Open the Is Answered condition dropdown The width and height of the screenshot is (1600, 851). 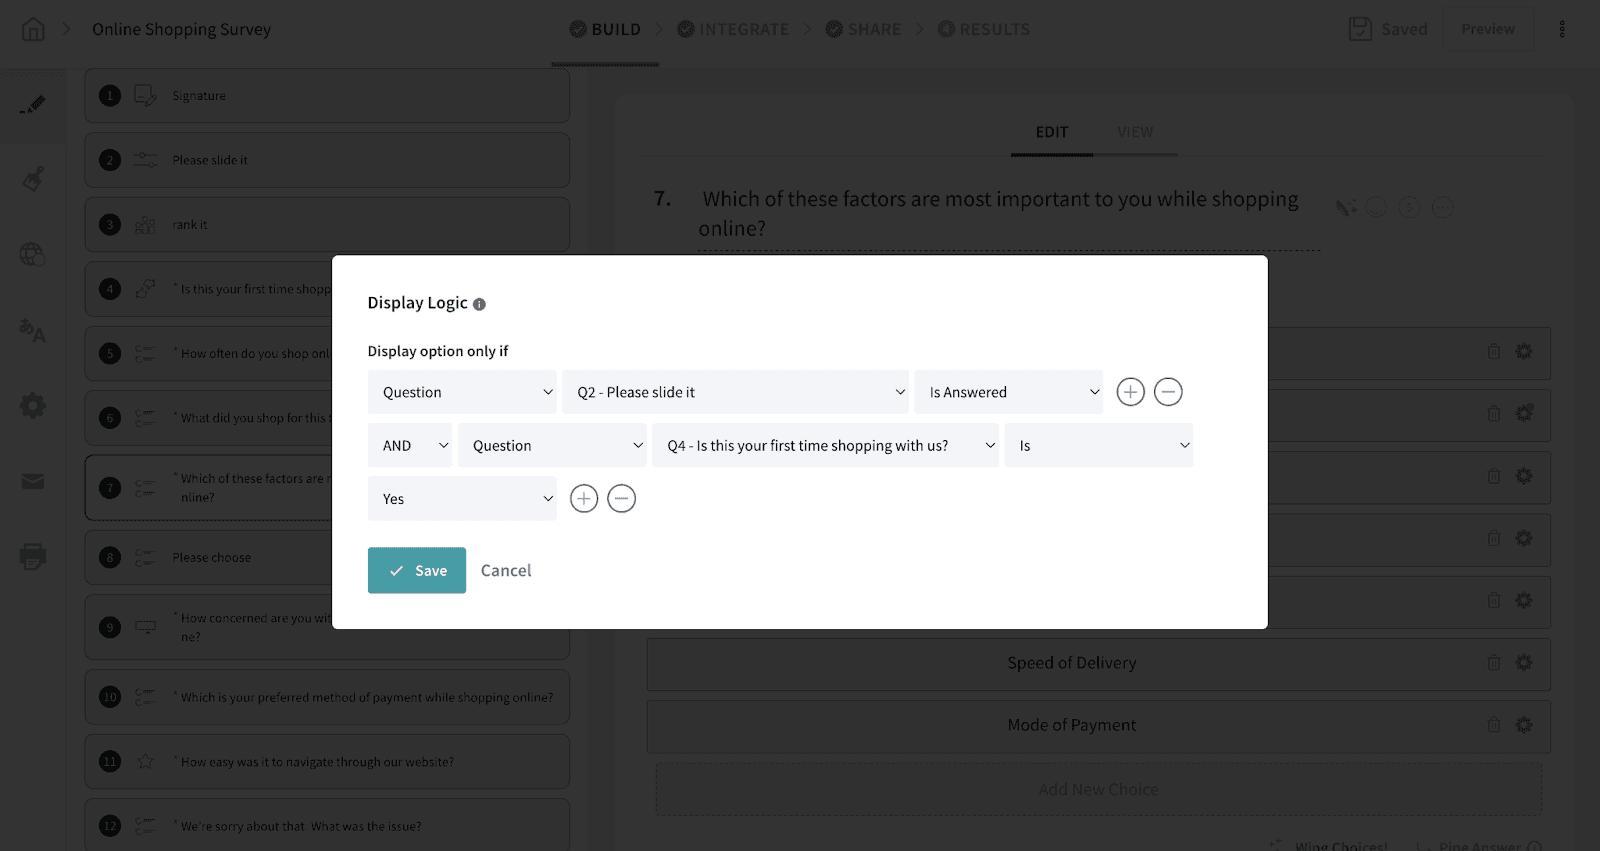[x=1008, y=392]
